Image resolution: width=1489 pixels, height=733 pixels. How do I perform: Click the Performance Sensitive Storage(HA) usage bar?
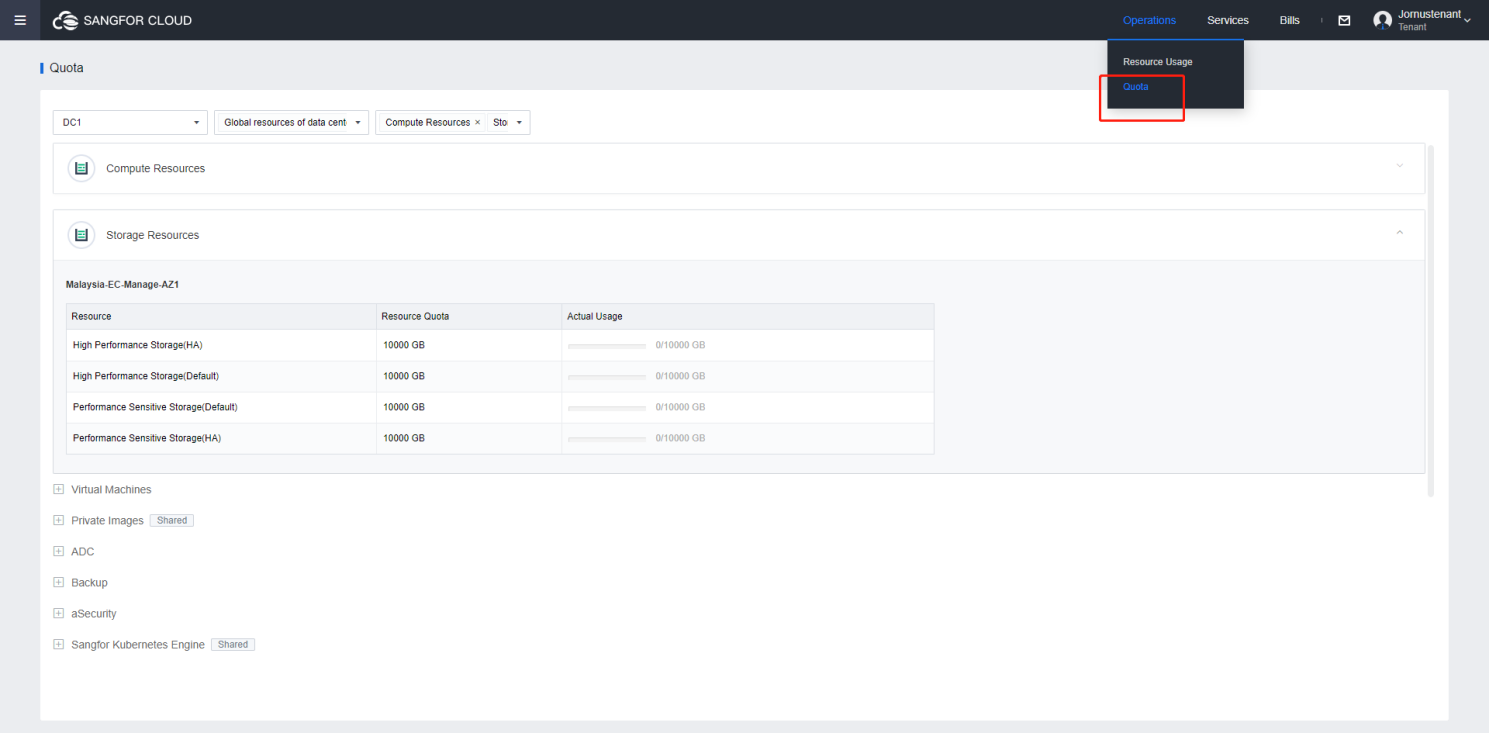coord(607,438)
